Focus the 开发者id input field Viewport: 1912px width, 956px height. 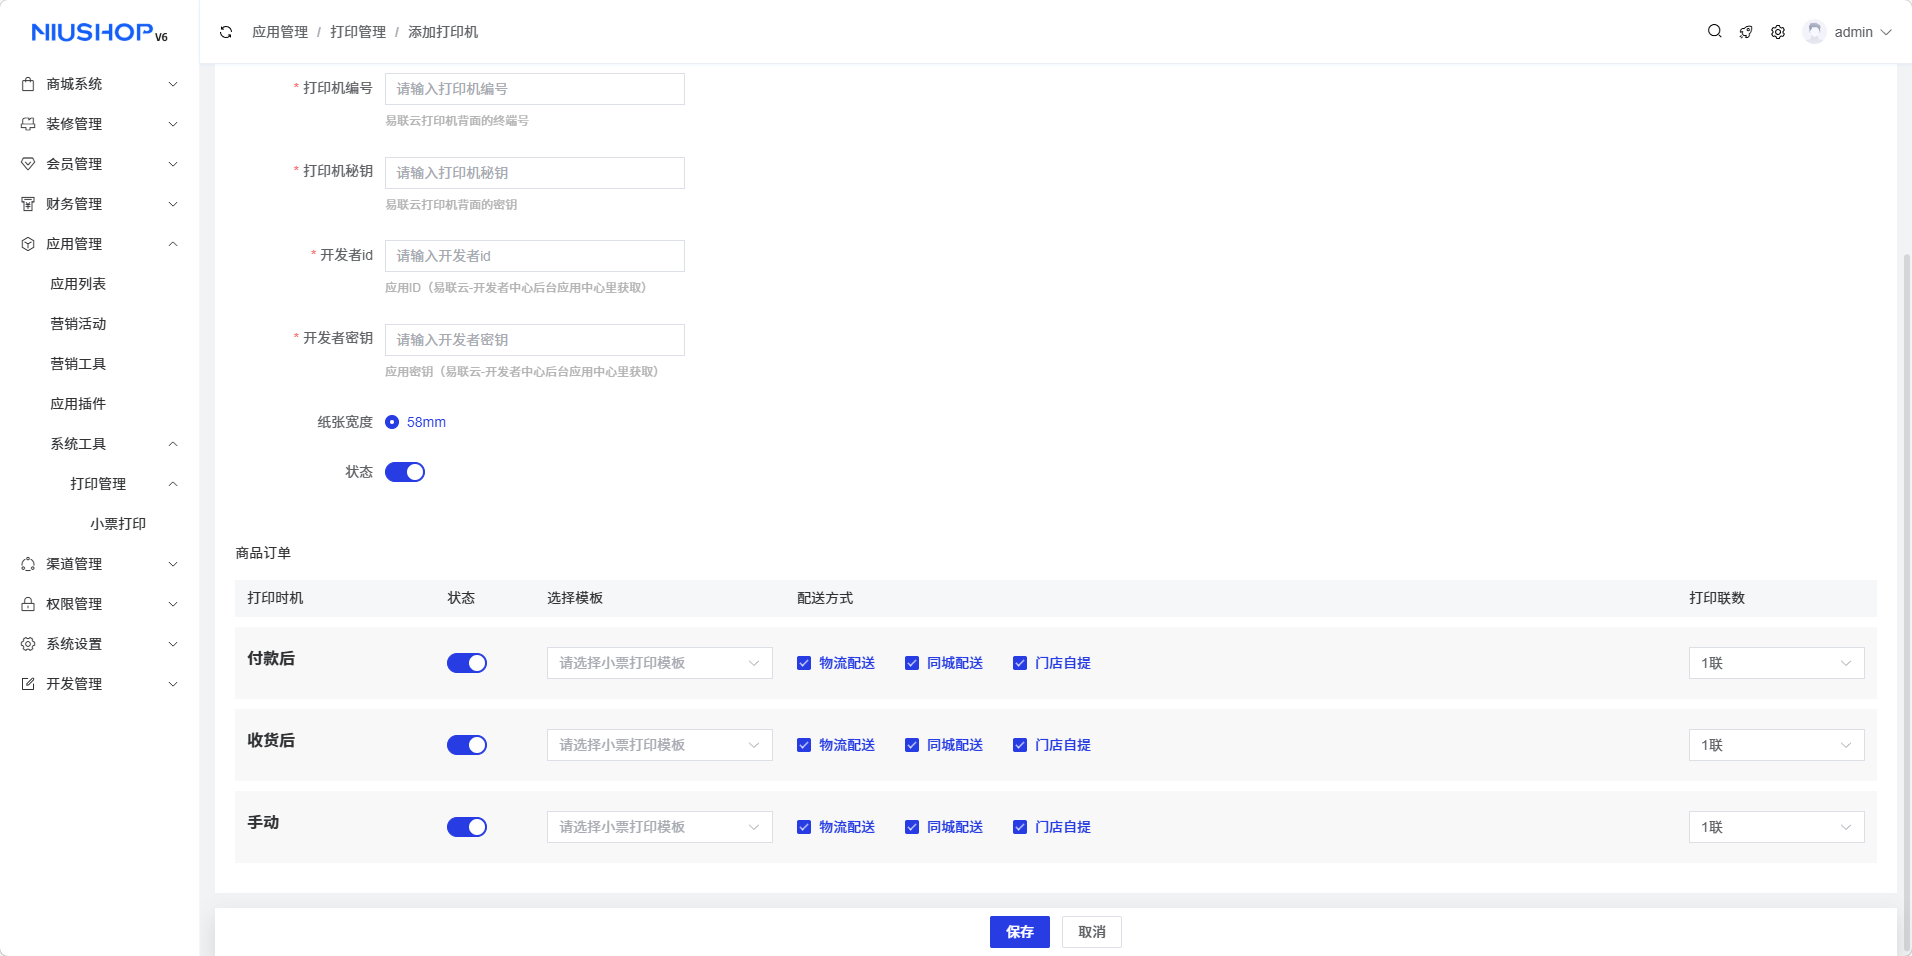coord(535,256)
